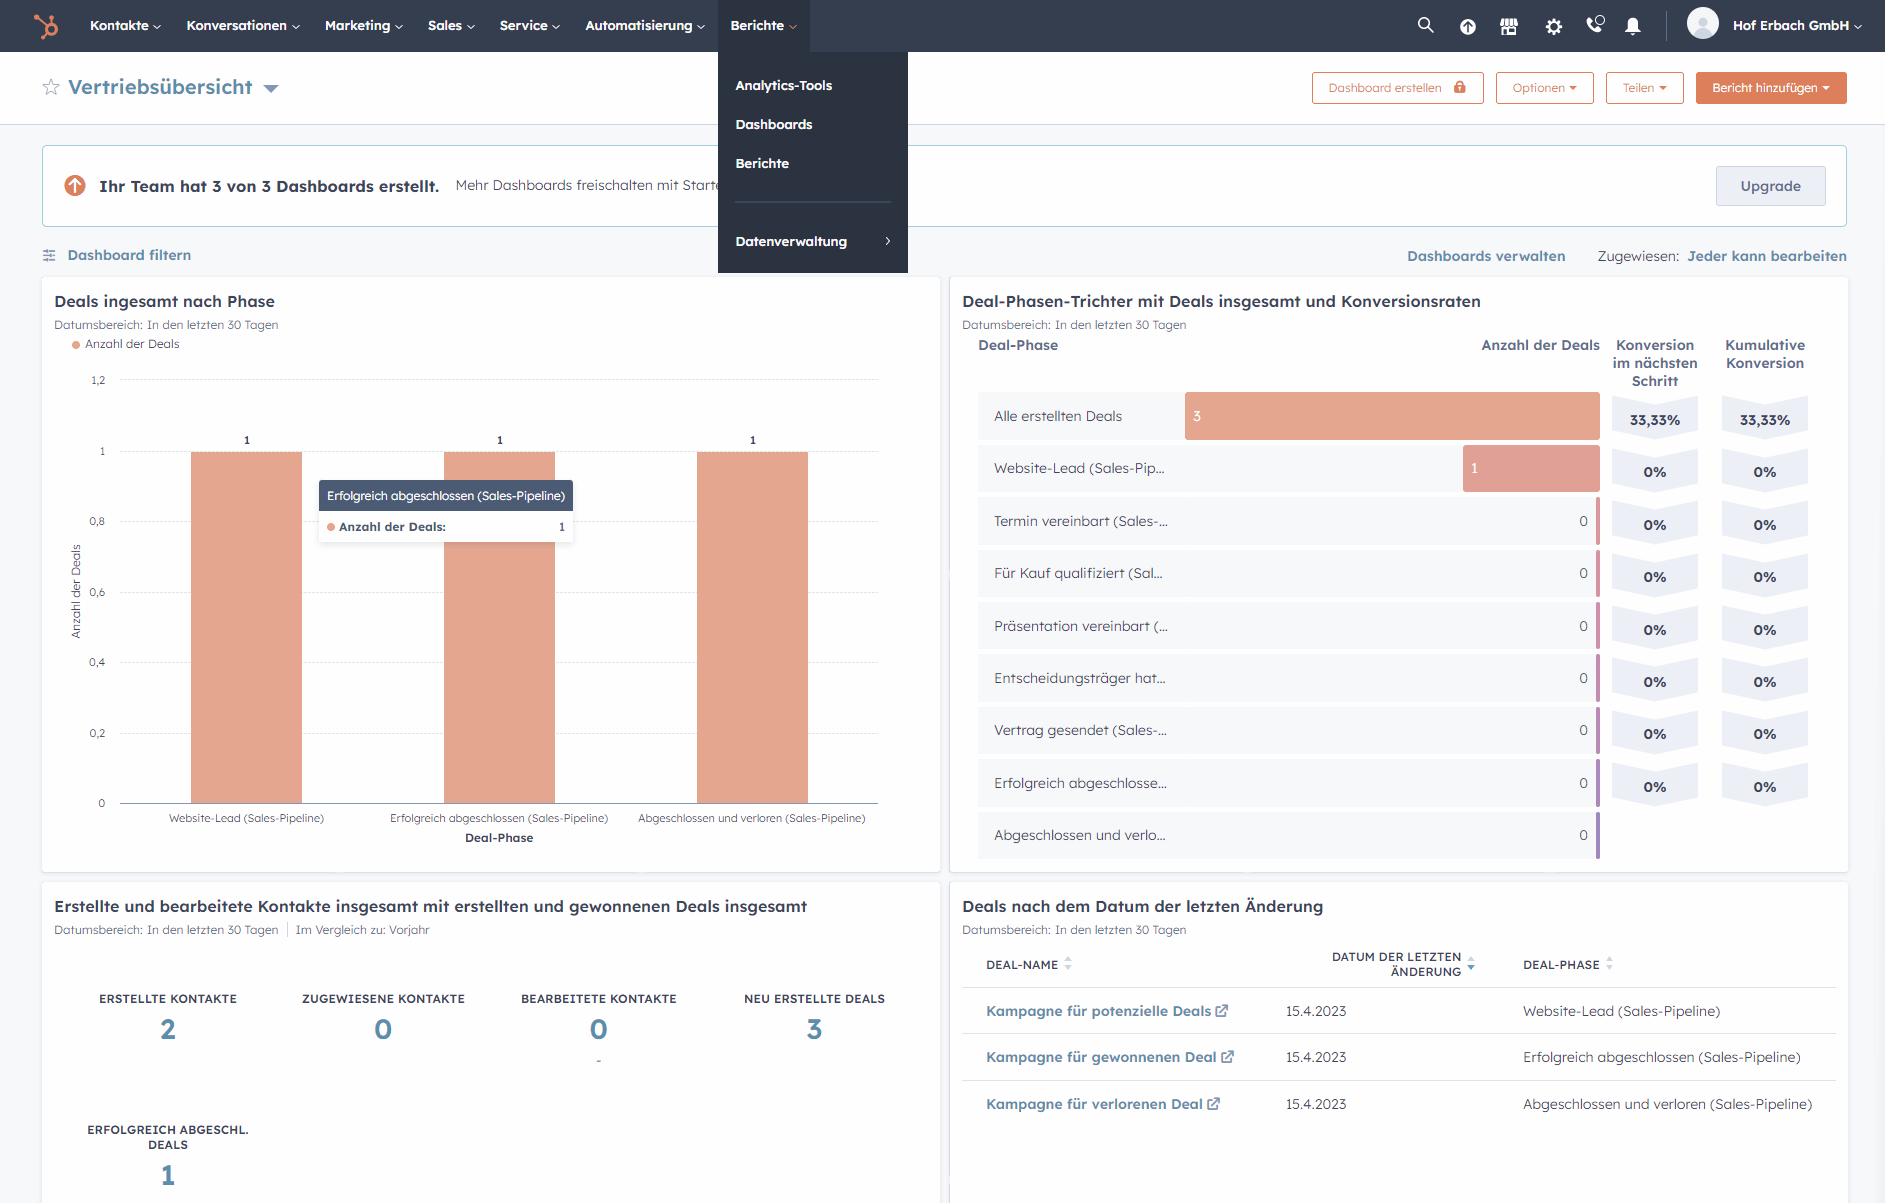Favorite the dashboard via the star icon
The image size is (1885, 1203).
click(50, 87)
